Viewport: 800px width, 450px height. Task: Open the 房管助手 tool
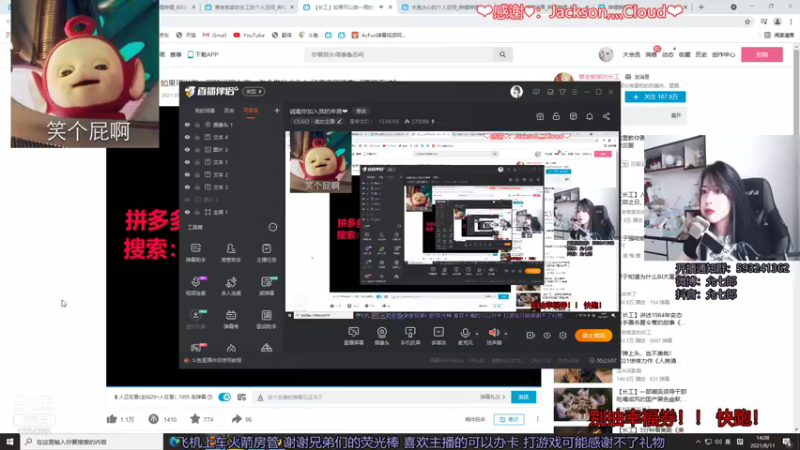click(x=231, y=253)
